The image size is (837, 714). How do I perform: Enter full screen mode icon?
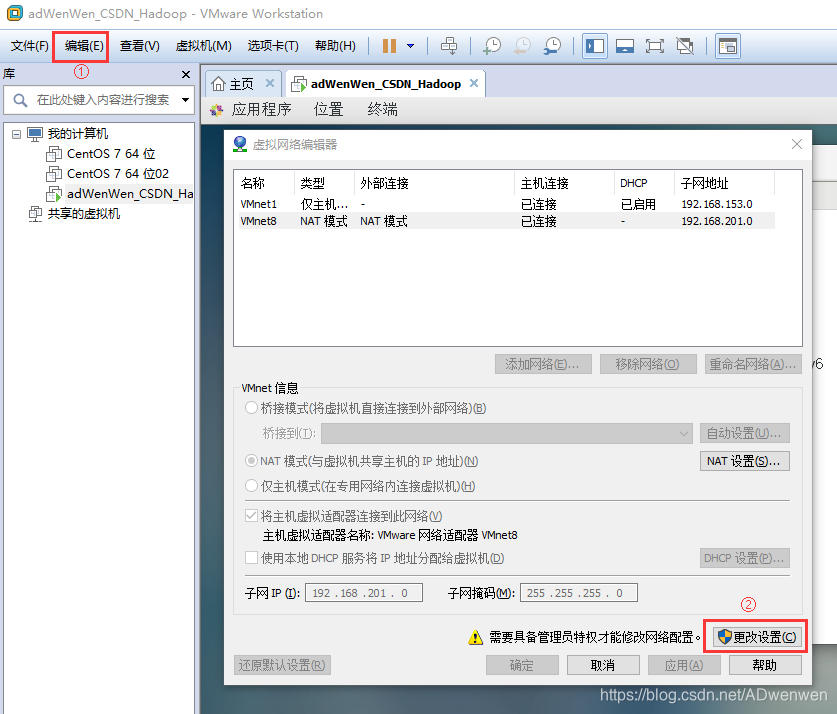coord(655,46)
